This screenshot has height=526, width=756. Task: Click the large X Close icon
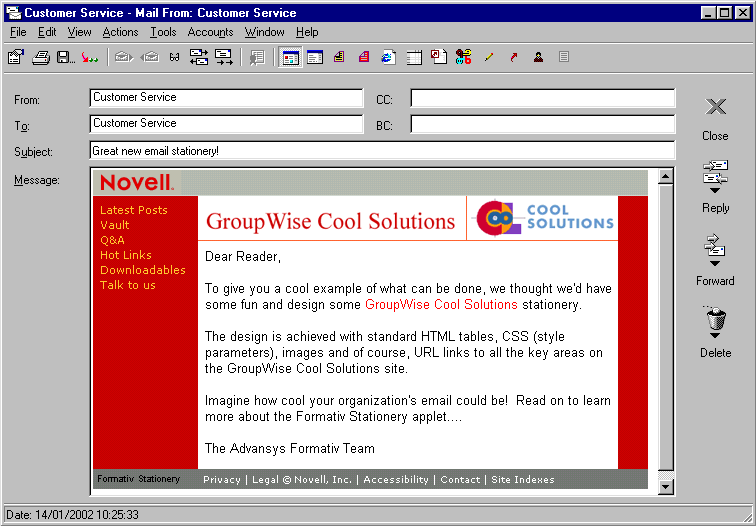(x=716, y=107)
